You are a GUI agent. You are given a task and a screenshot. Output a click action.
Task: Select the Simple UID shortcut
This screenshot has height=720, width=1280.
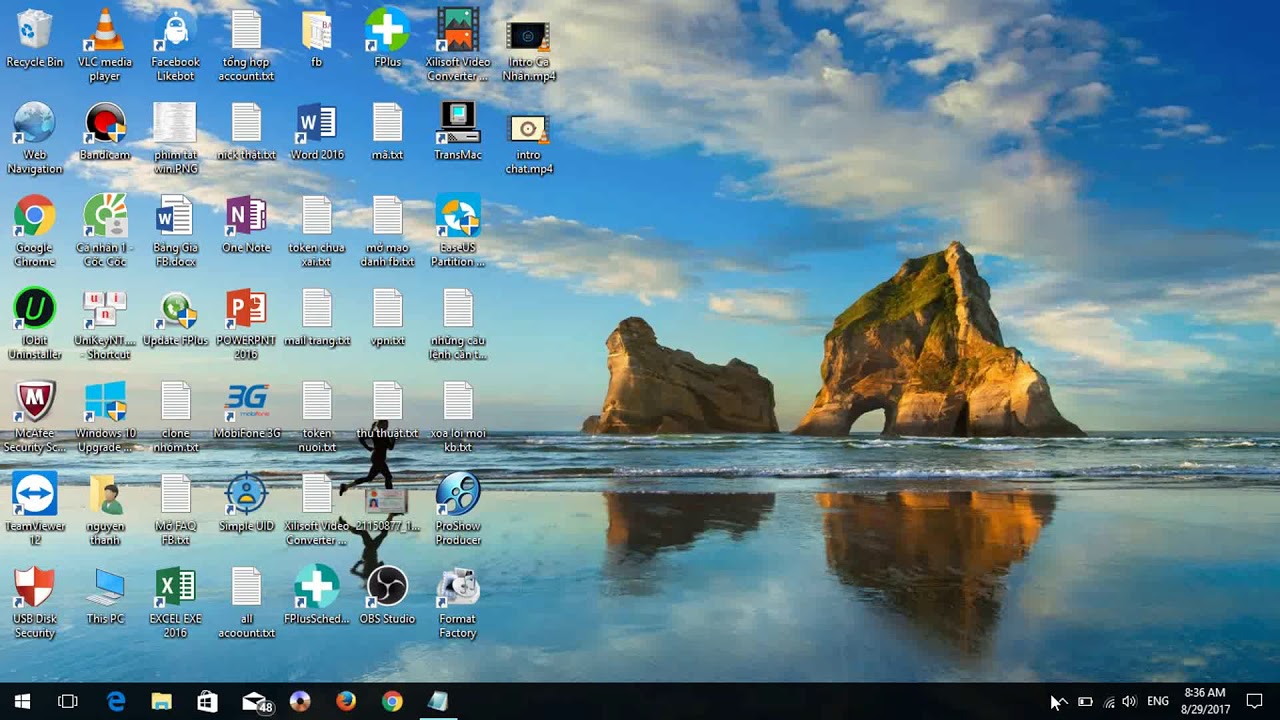[x=246, y=503]
